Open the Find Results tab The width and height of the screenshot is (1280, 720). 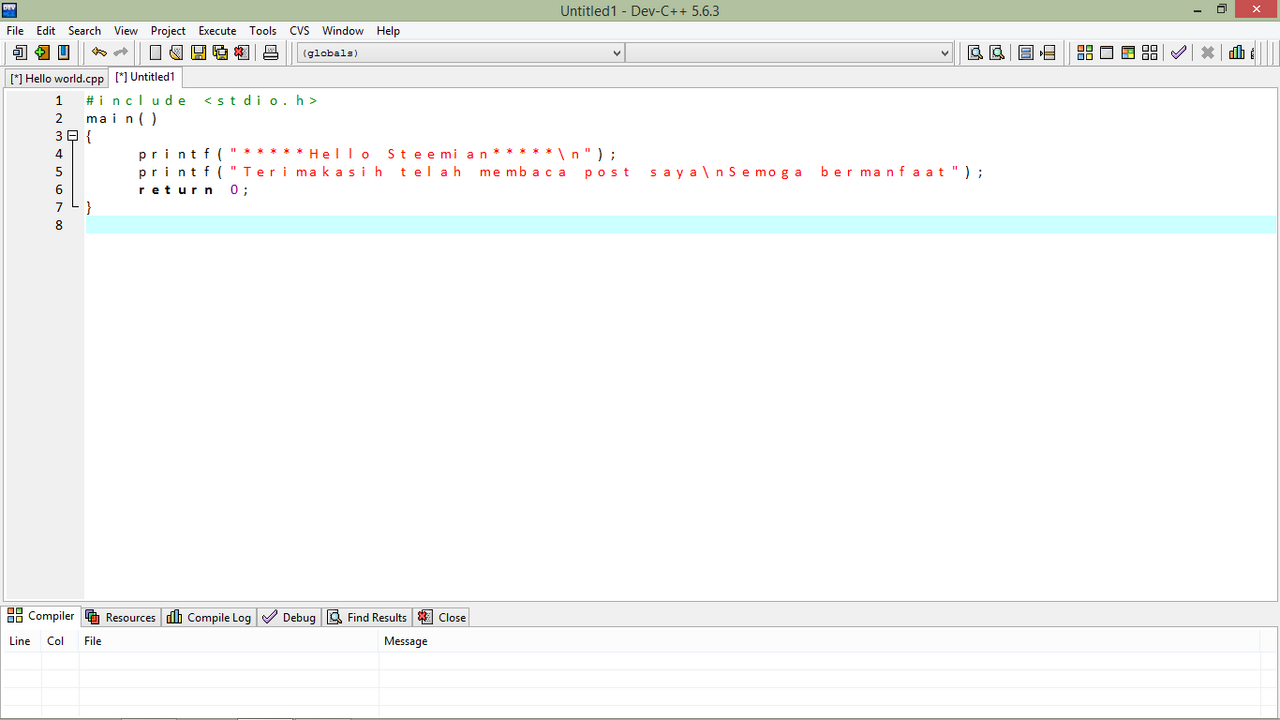(367, 617)
